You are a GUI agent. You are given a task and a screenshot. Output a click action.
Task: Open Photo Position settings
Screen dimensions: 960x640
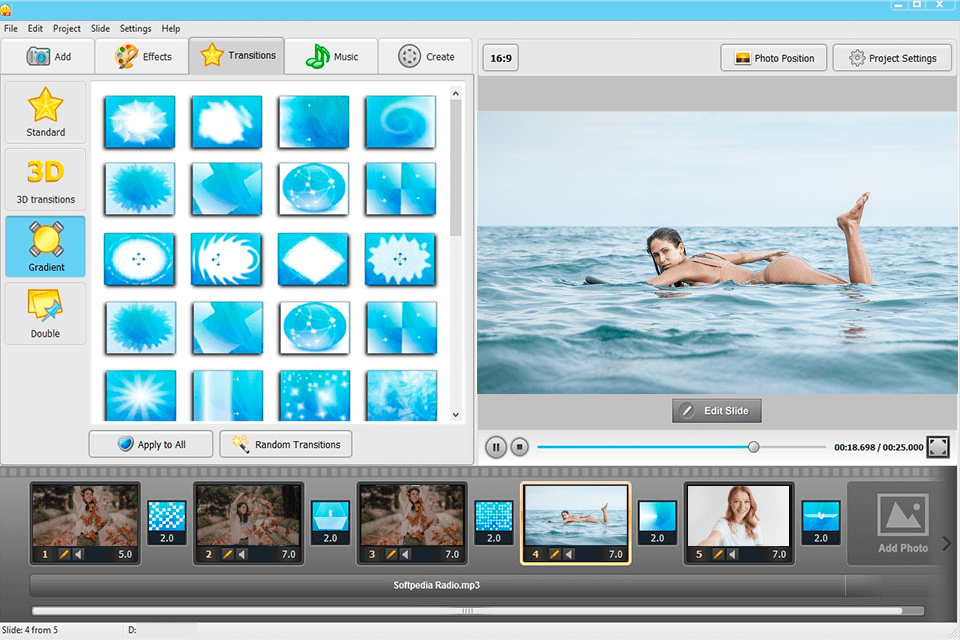coord(774,58)
